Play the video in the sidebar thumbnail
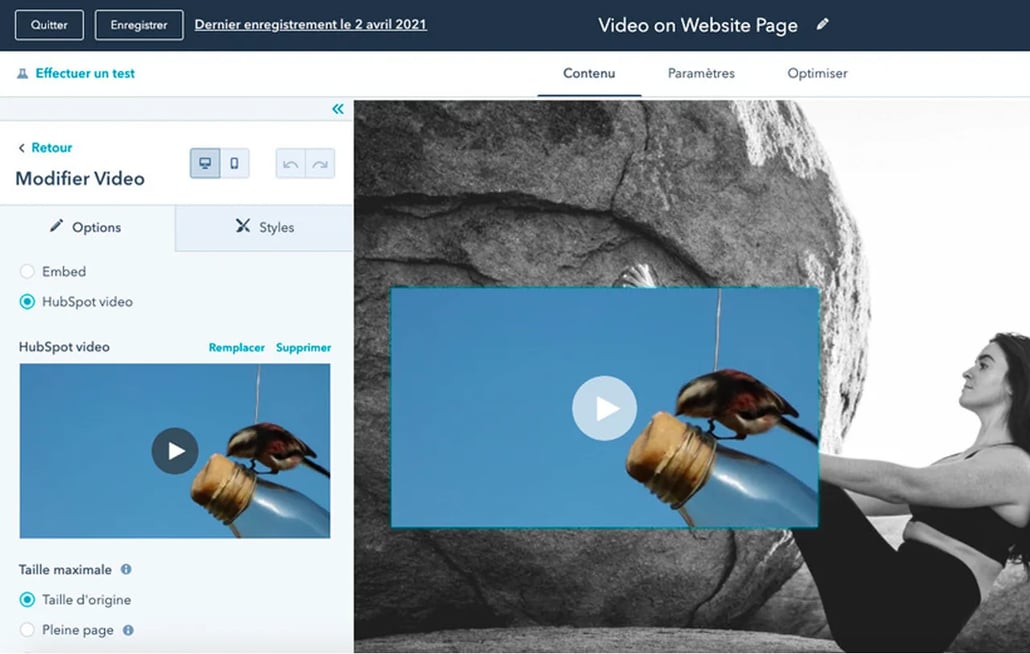The image size is (1030, 654). tap(175, 451)
